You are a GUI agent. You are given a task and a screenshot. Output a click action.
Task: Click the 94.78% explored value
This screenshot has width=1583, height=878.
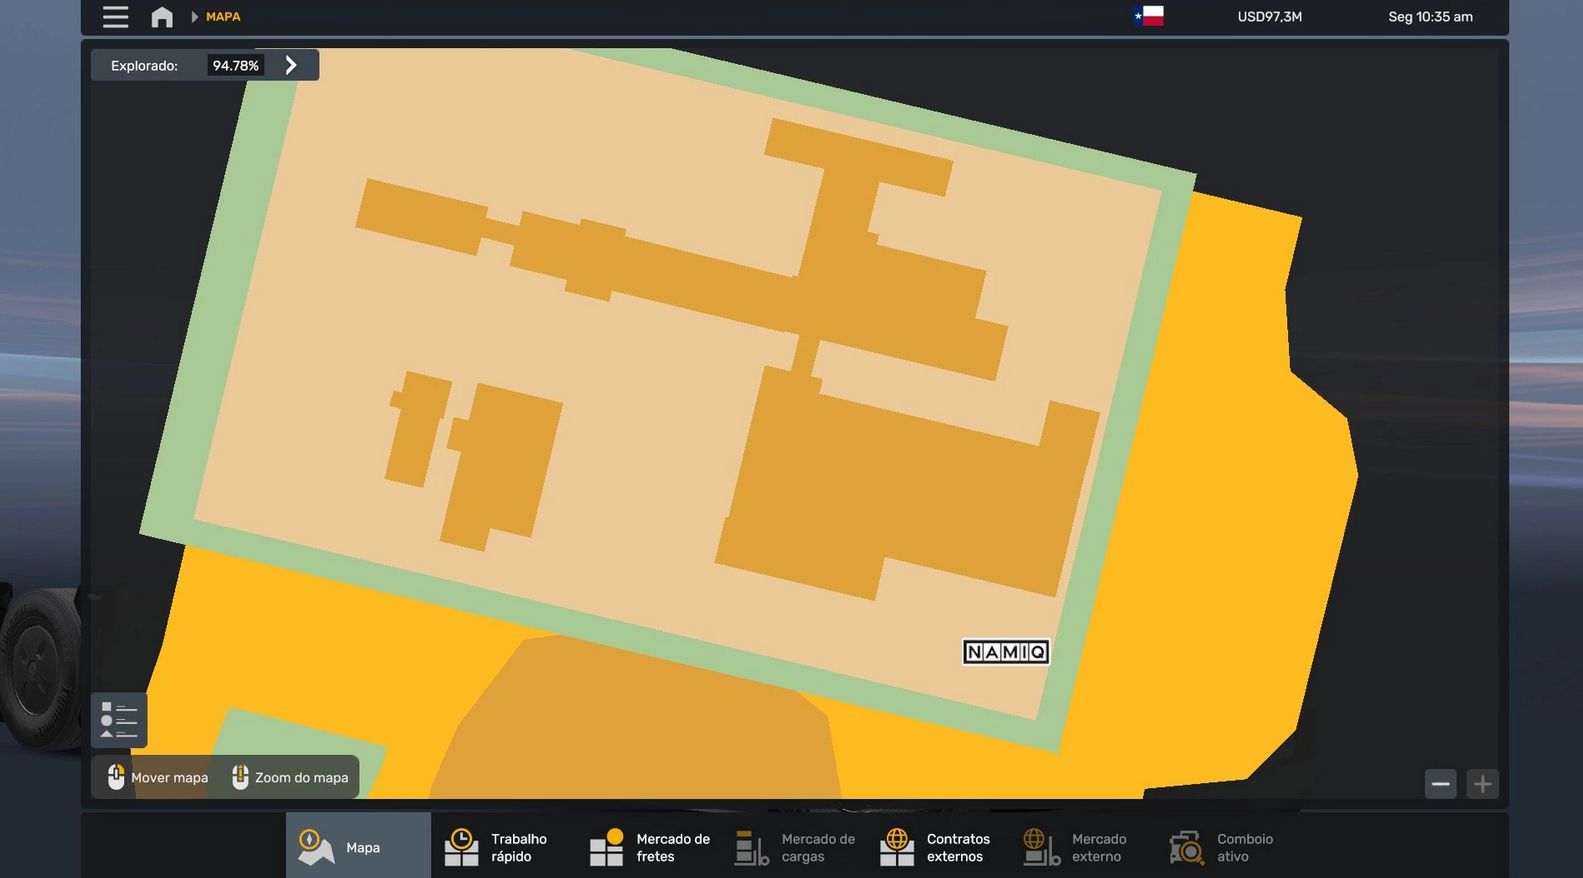(x=235, y=65)
